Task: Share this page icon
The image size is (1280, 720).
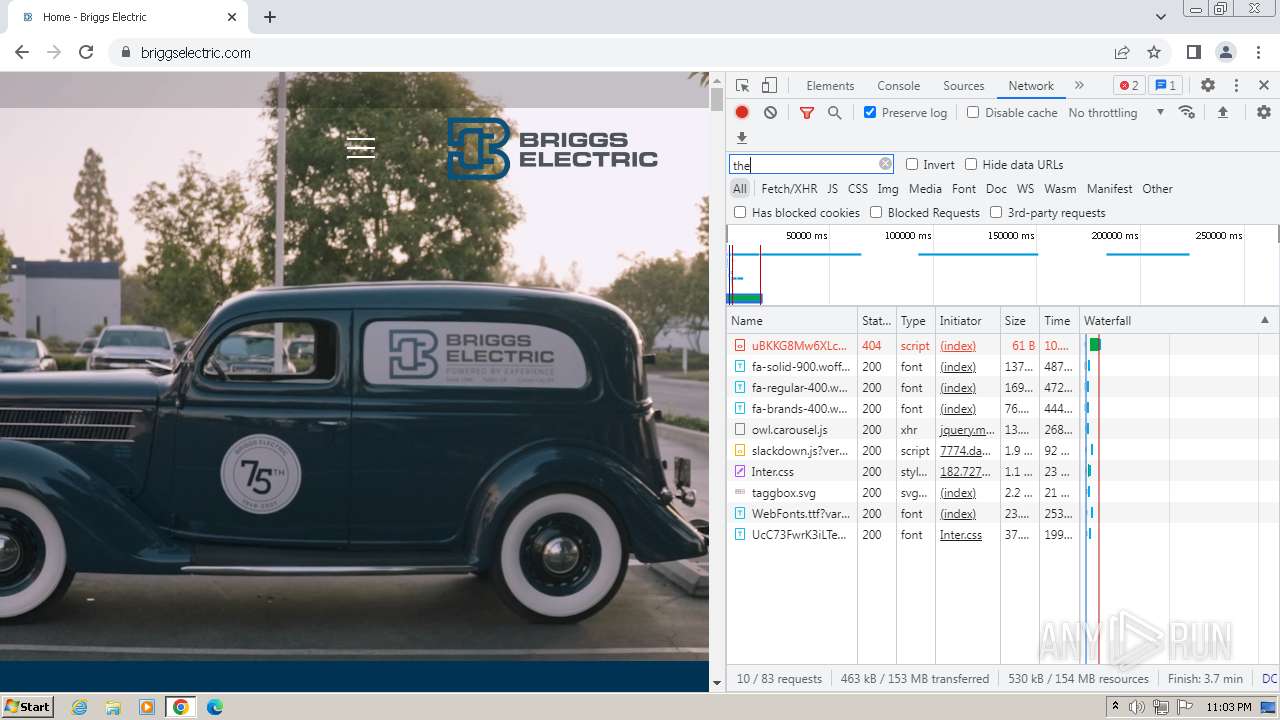Action: (x=1122, y=52)
